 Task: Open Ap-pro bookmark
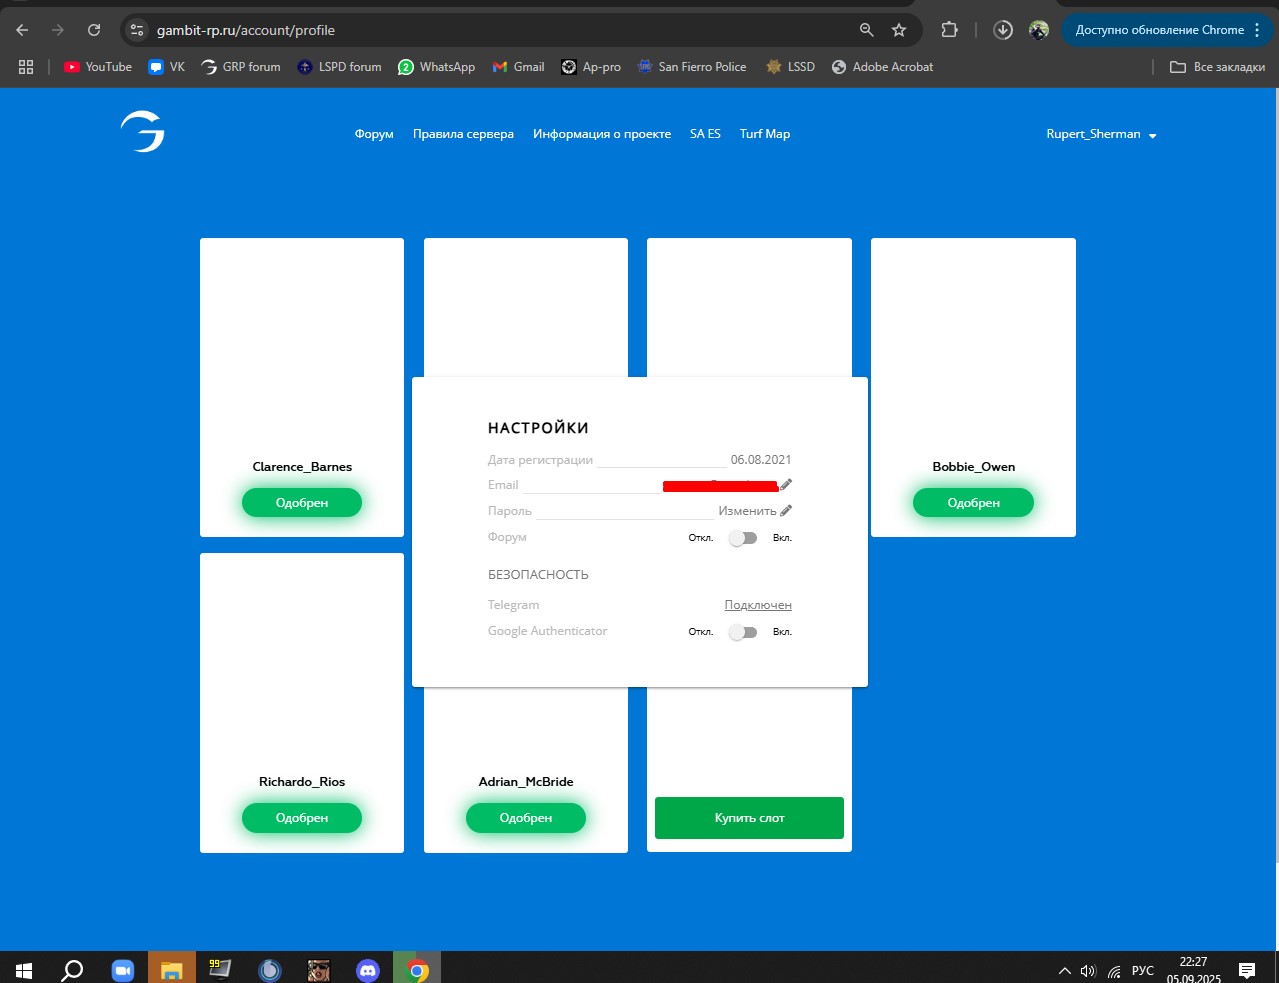591,67
